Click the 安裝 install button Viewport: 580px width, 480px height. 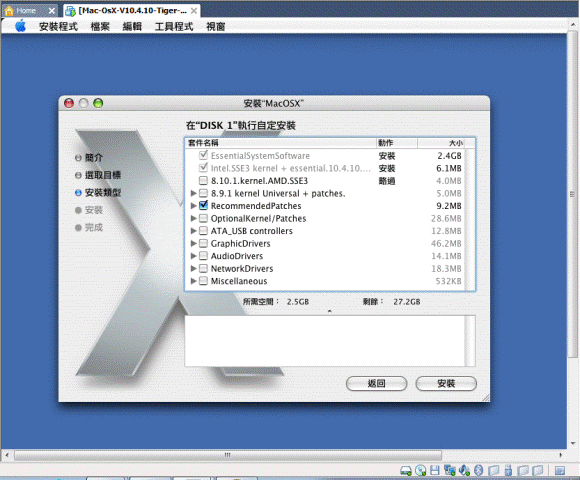coord(446,383)
